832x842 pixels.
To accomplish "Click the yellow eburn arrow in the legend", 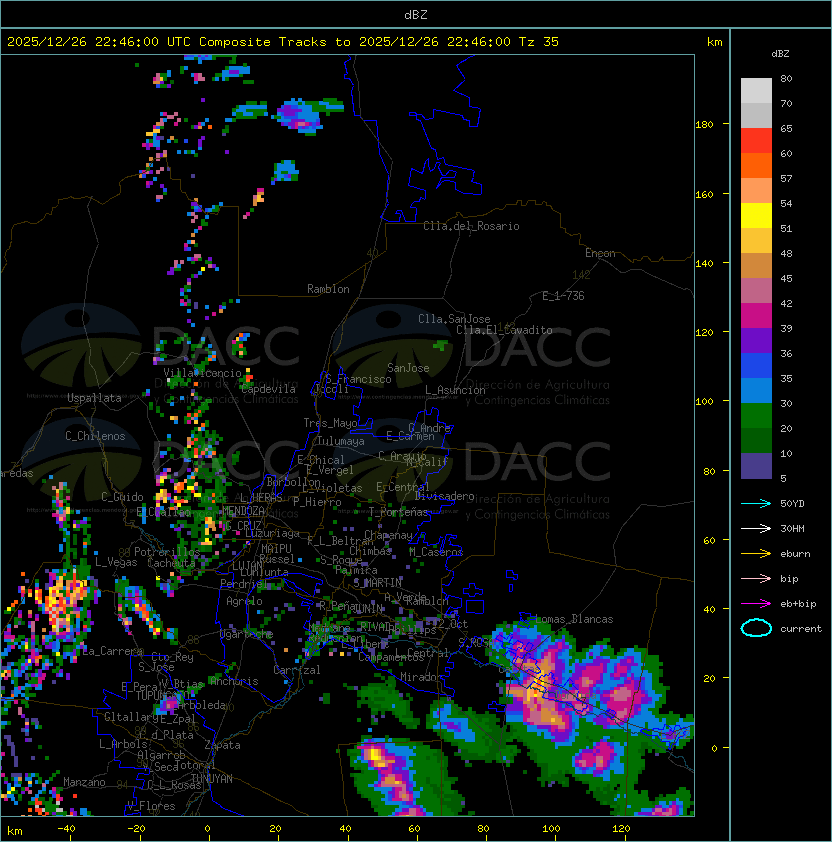I will coord(756,554).
